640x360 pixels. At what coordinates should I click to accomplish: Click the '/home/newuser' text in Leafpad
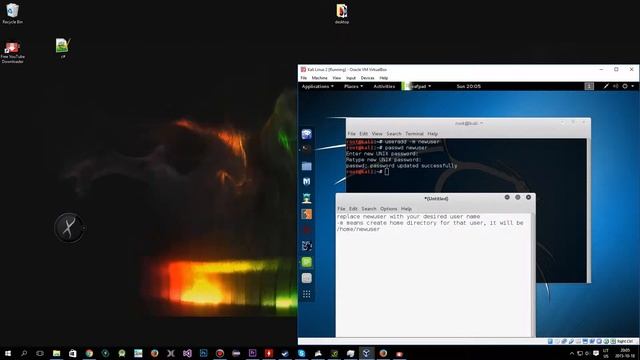[358, 229]
